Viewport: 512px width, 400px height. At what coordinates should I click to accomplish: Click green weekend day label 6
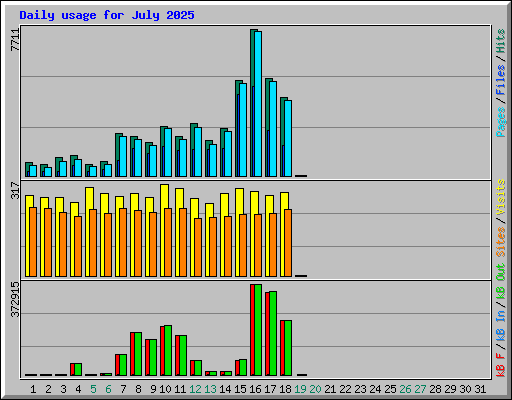[108, 389]
